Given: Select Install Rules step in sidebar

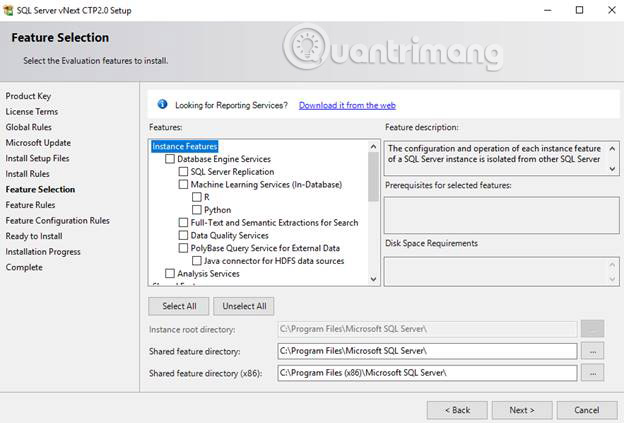Looking at the screenshot, I should [x=27, y=173].
